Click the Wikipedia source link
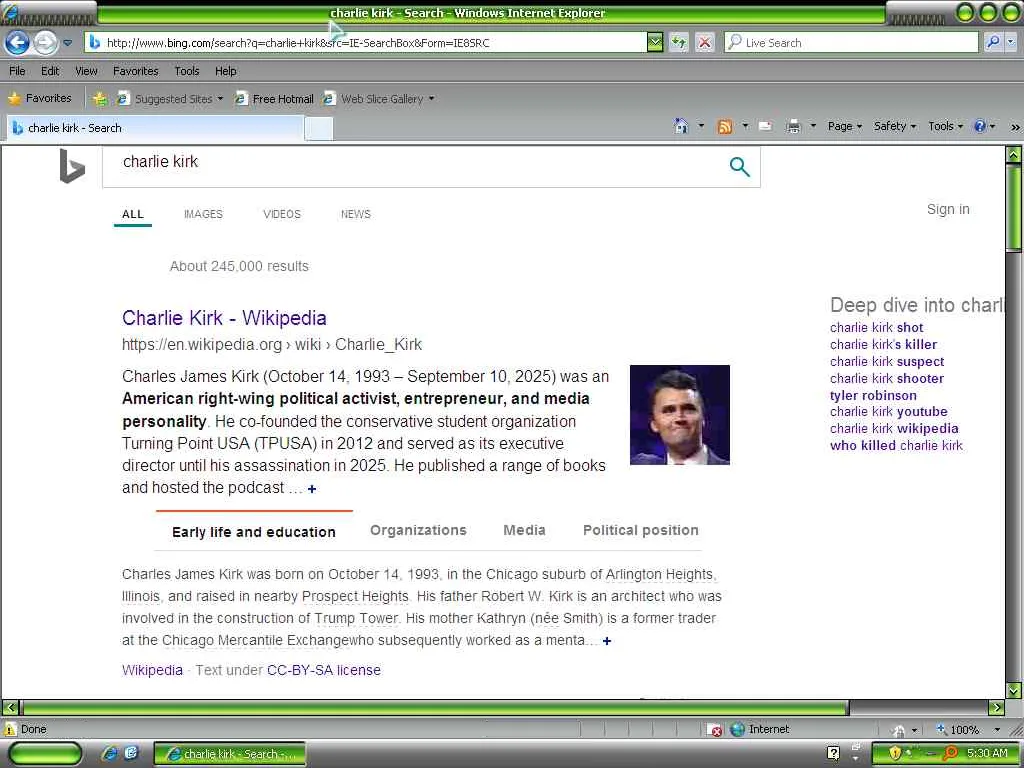This screenshot has height=768, width=1024. [152, 670]
